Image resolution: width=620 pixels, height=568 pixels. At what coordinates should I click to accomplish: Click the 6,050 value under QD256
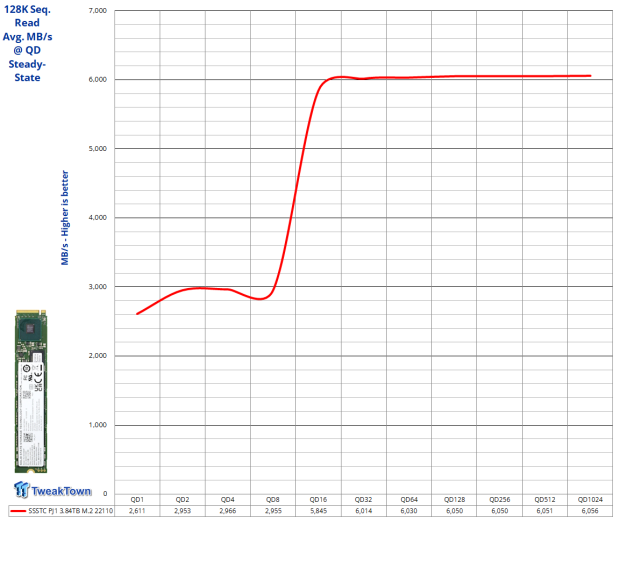point(499,511)
